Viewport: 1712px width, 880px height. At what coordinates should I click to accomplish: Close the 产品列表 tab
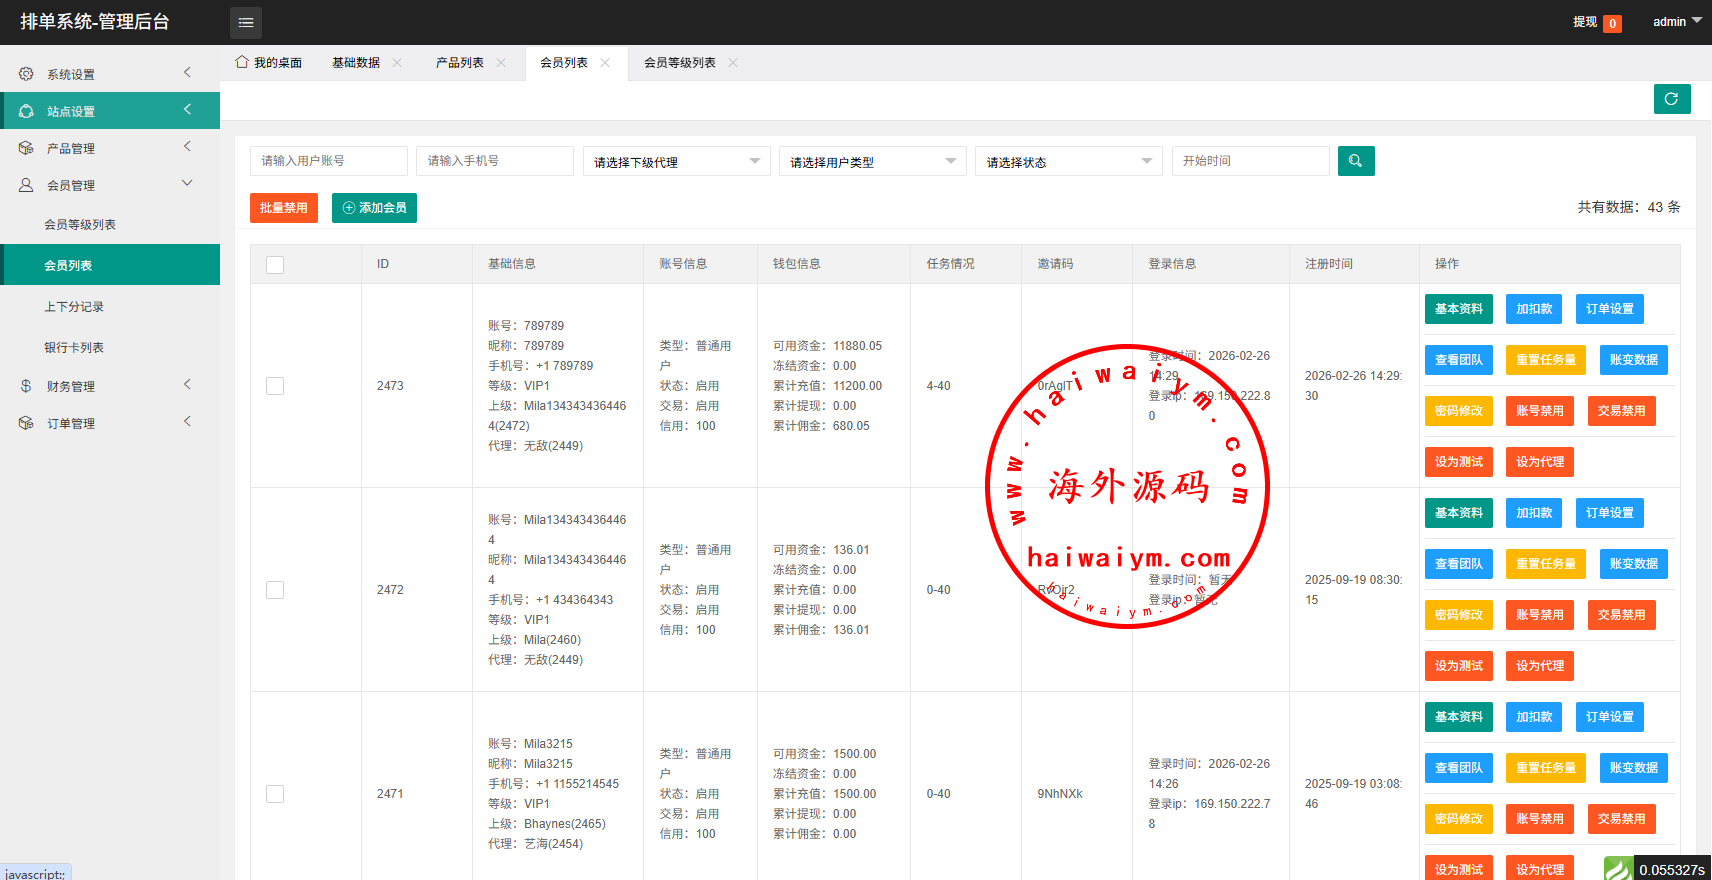tap(501, 63)
